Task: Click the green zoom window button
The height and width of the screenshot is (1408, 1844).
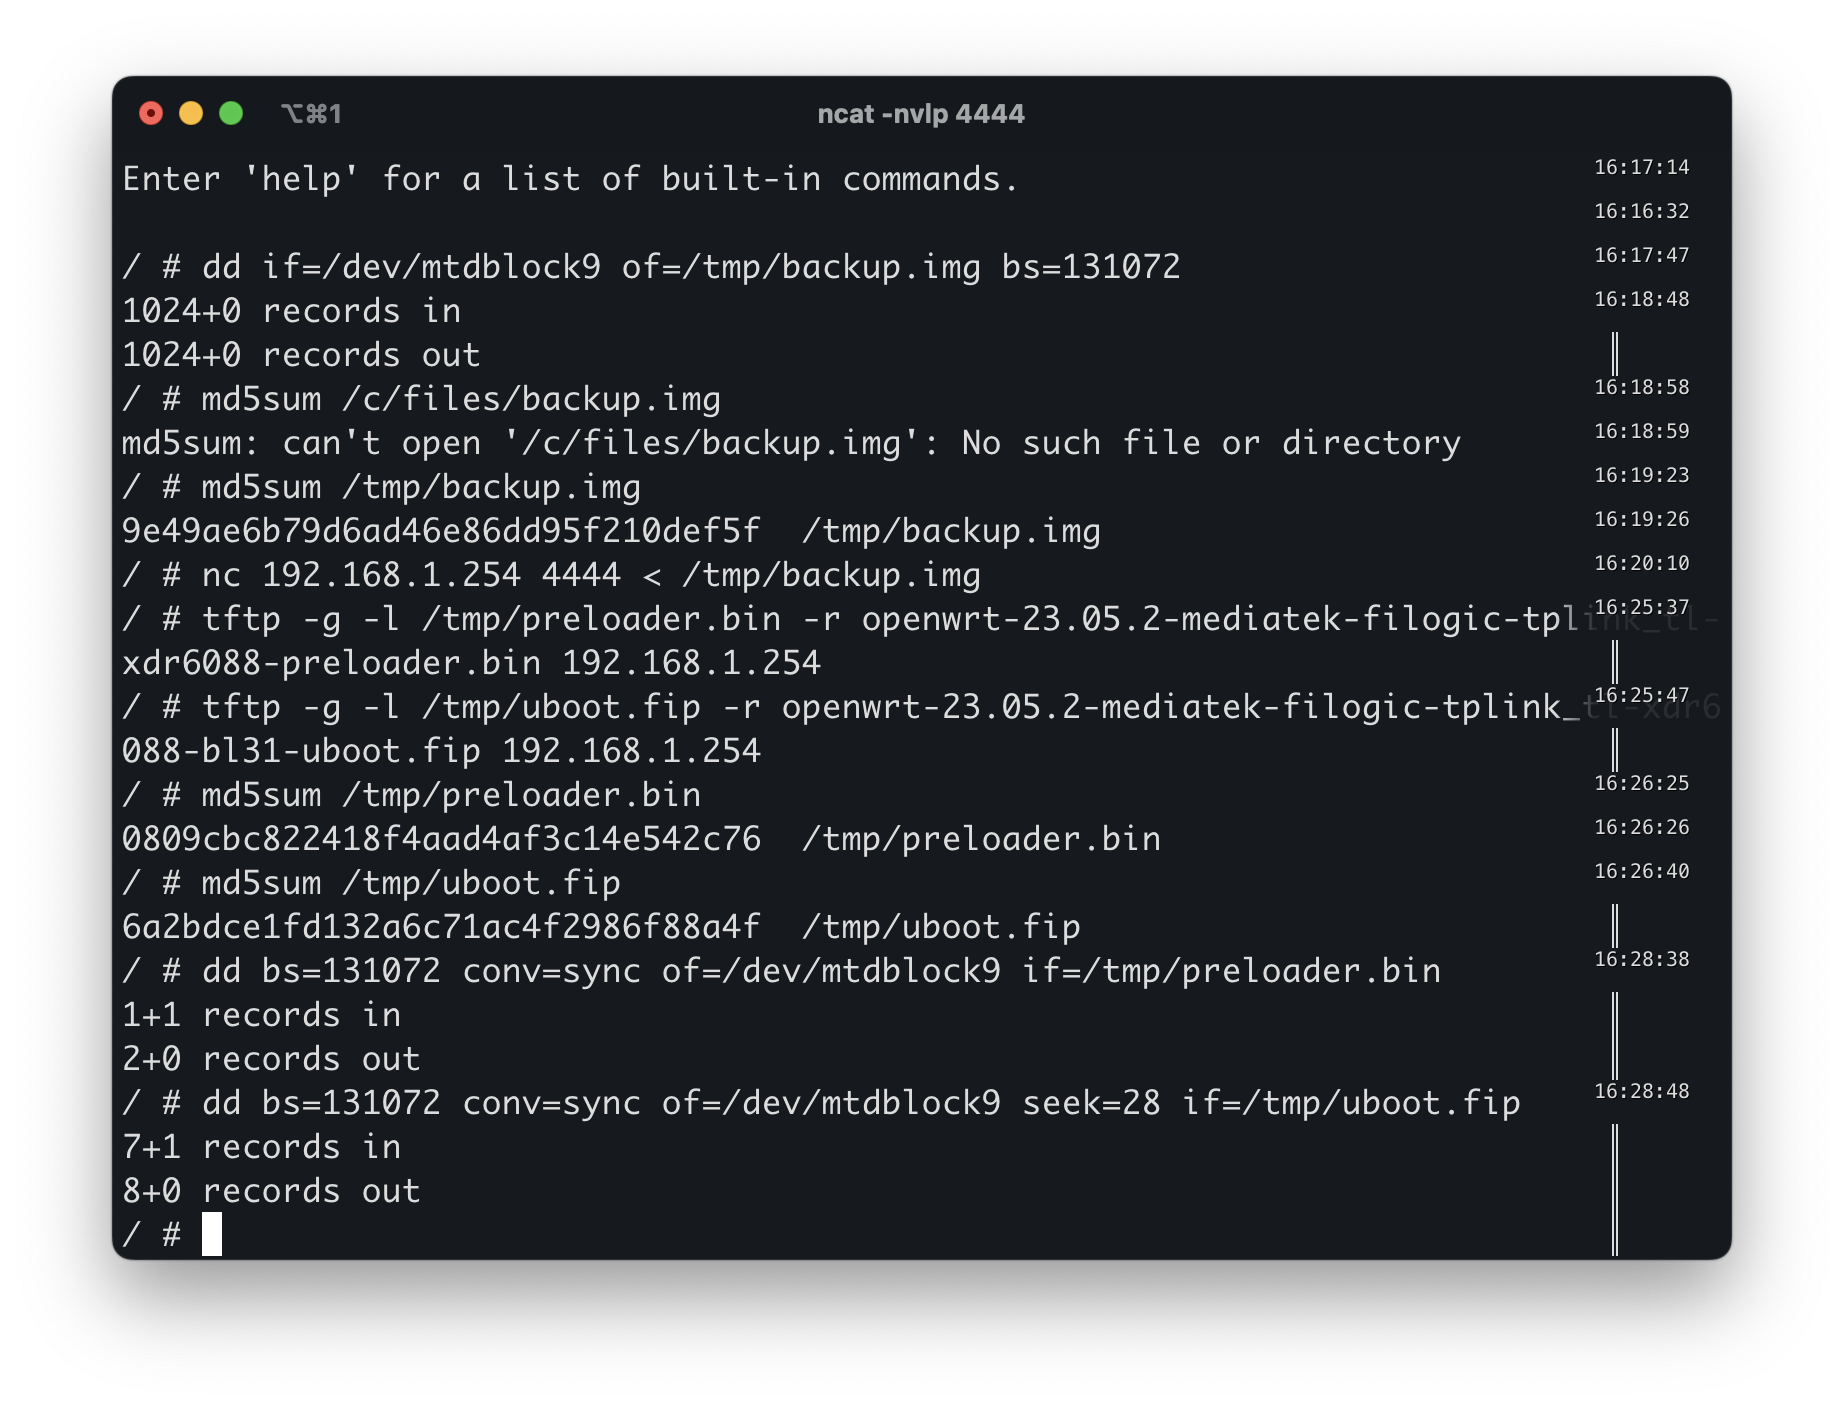Action: point(231,114)
